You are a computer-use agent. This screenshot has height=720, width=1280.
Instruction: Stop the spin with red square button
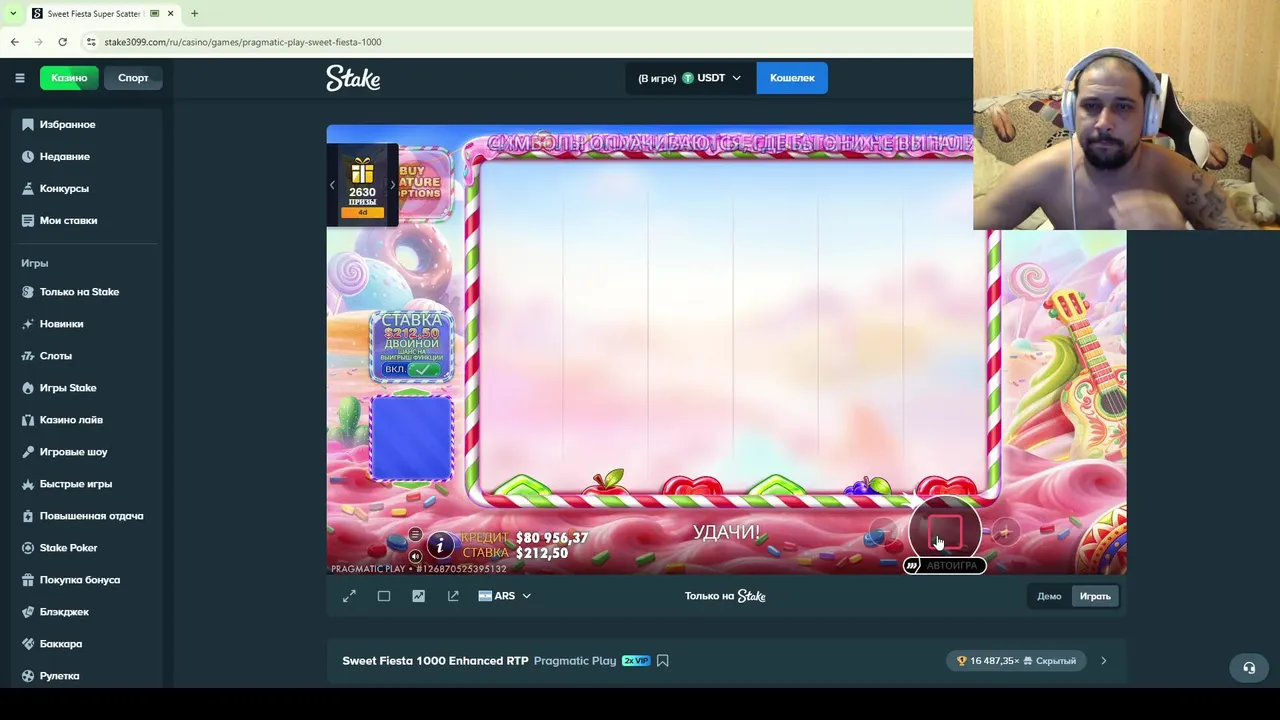(x=945, y=532)
